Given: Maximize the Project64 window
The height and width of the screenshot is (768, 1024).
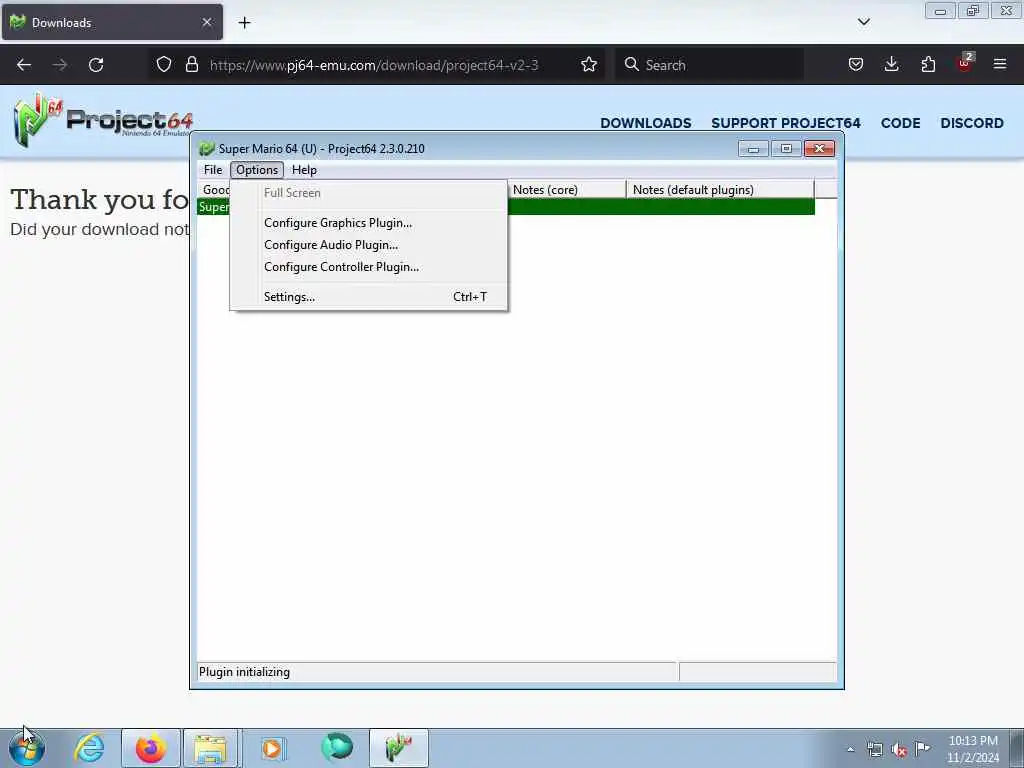Looking at the screenshot, I should [x=786, y=149].
